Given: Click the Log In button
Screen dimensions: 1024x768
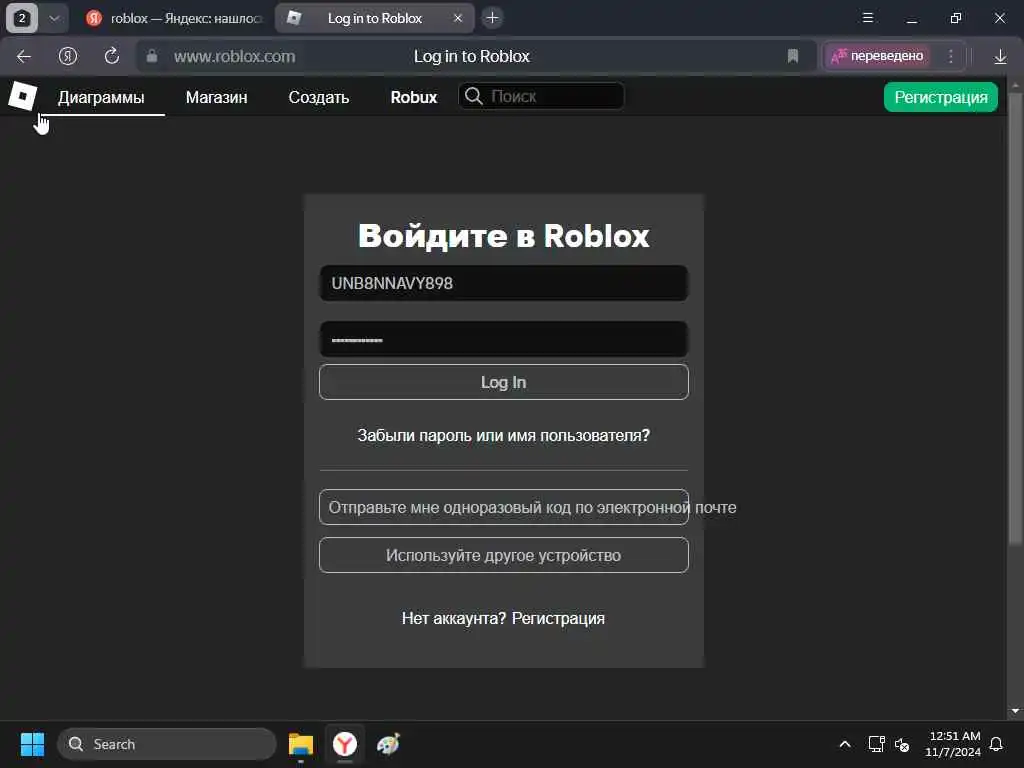Looking at the screenshot, I should point(504,382).
